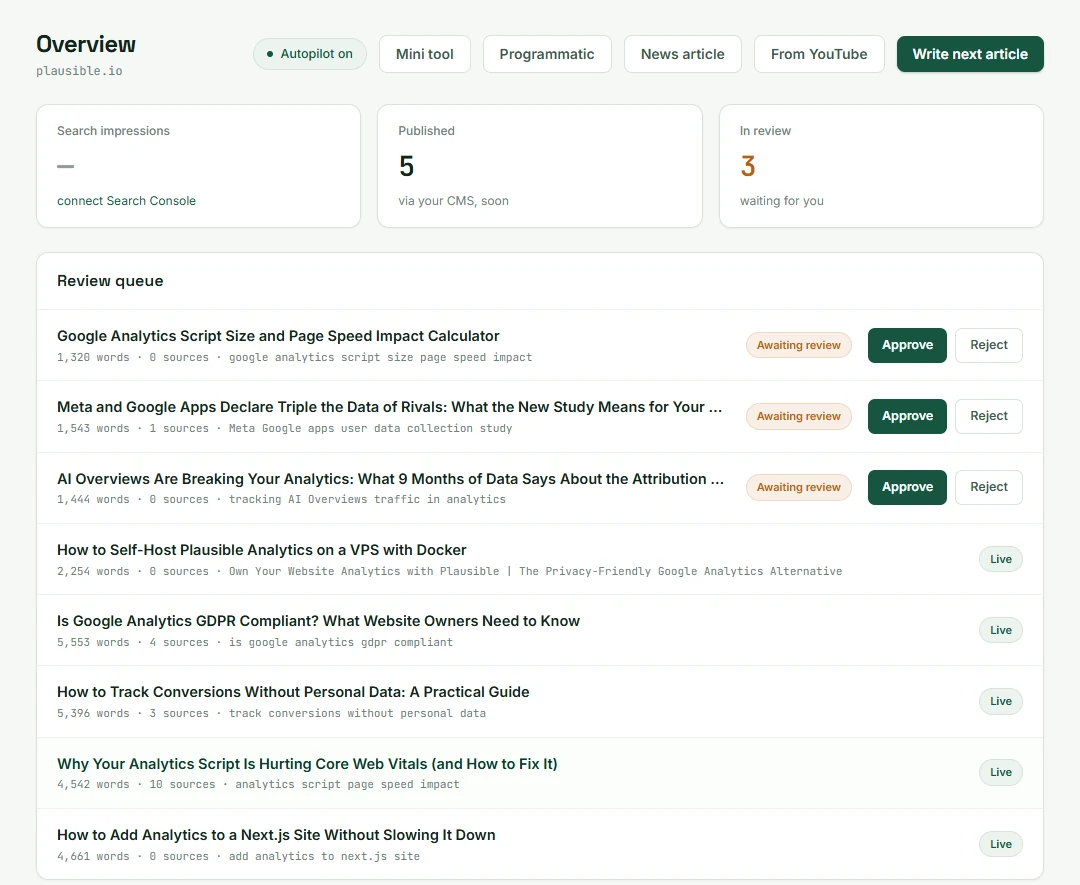The image size is (1080, 885).
Task: Click the 'waiting for you' caption
Action: [x=782, y=201]
